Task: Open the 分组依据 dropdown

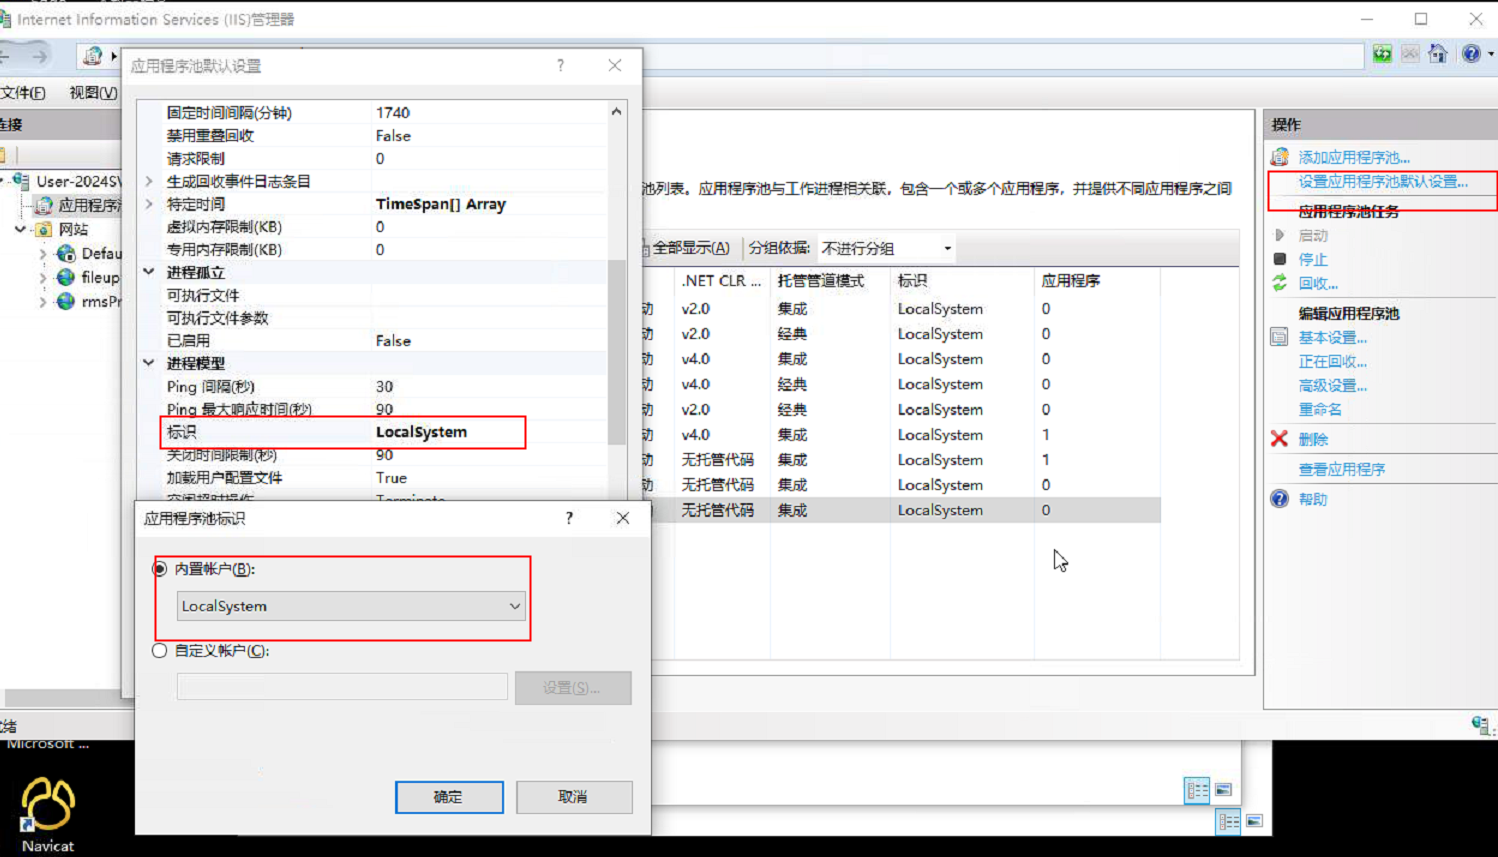Action: [x=887, y=248]
